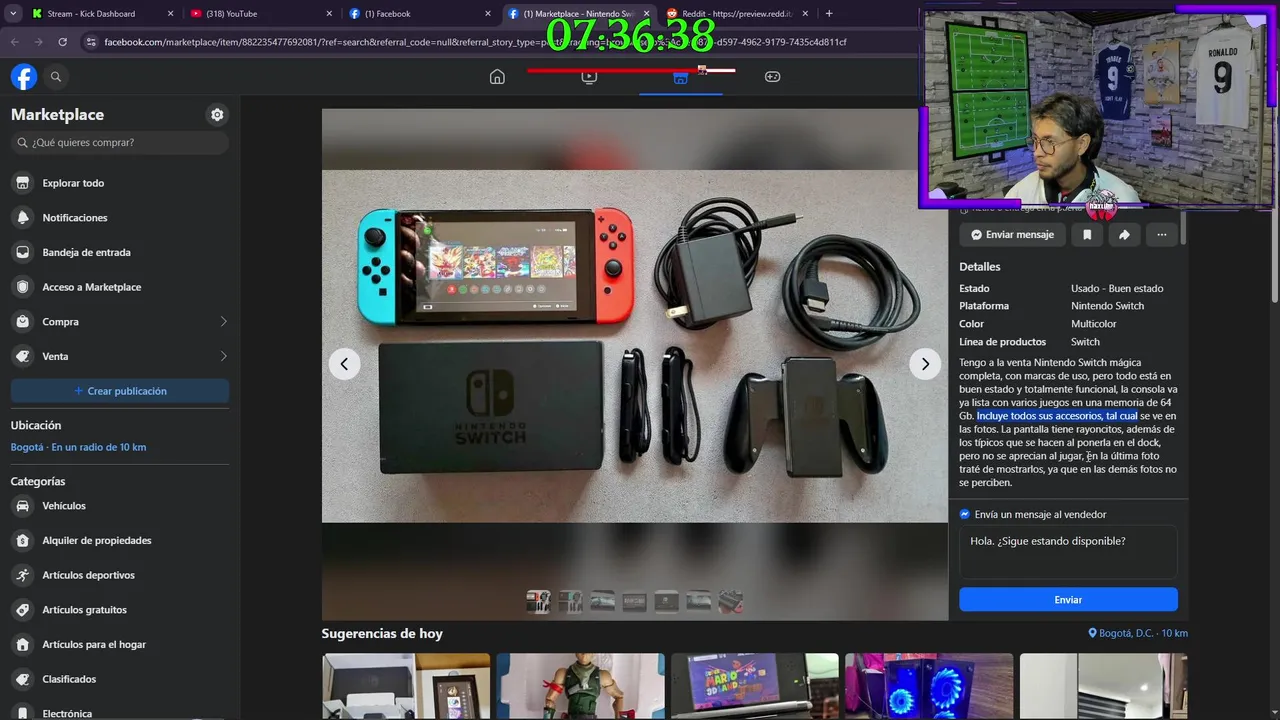
Task: Click the page vertical scrollbar
Action: [1274, 200]
